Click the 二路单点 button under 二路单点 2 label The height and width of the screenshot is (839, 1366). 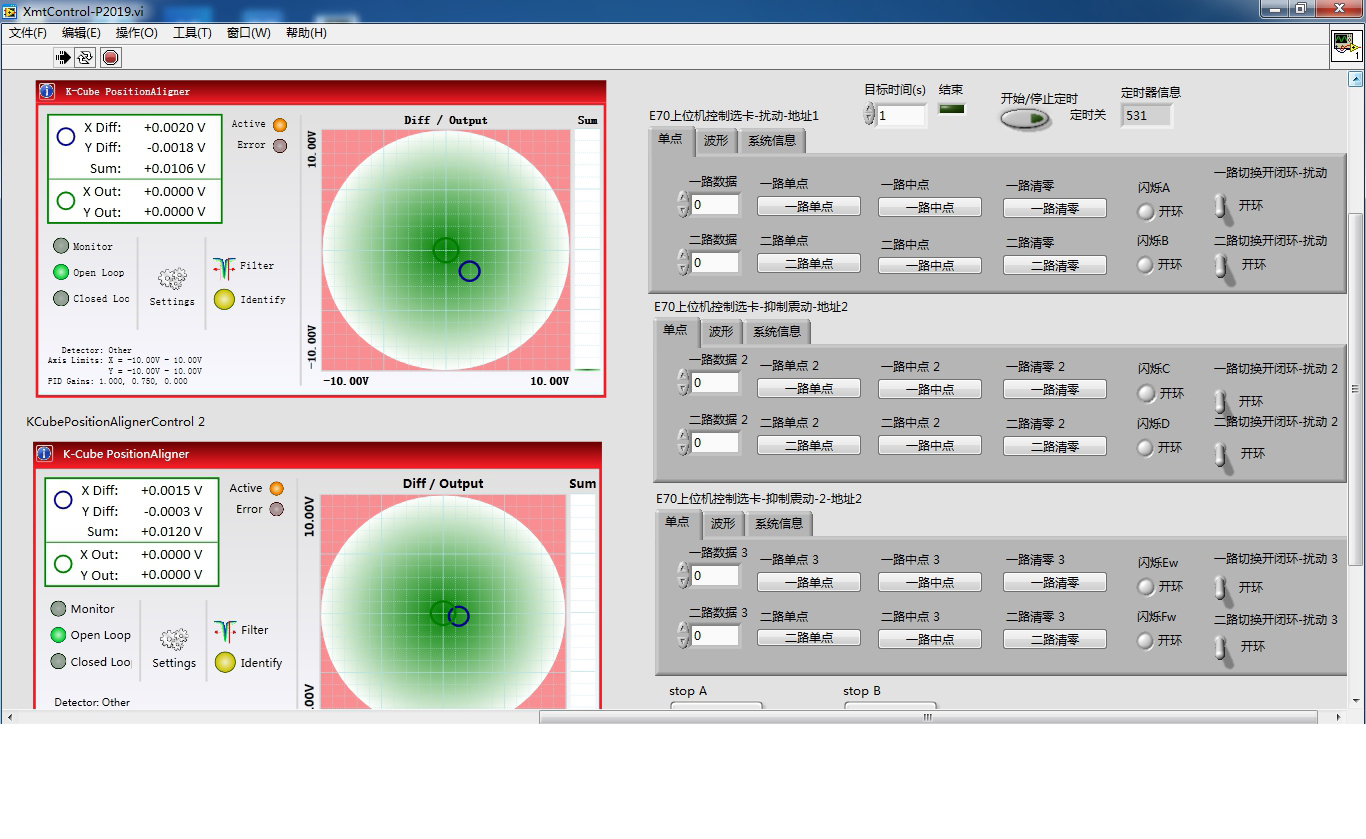pos(808,445)
